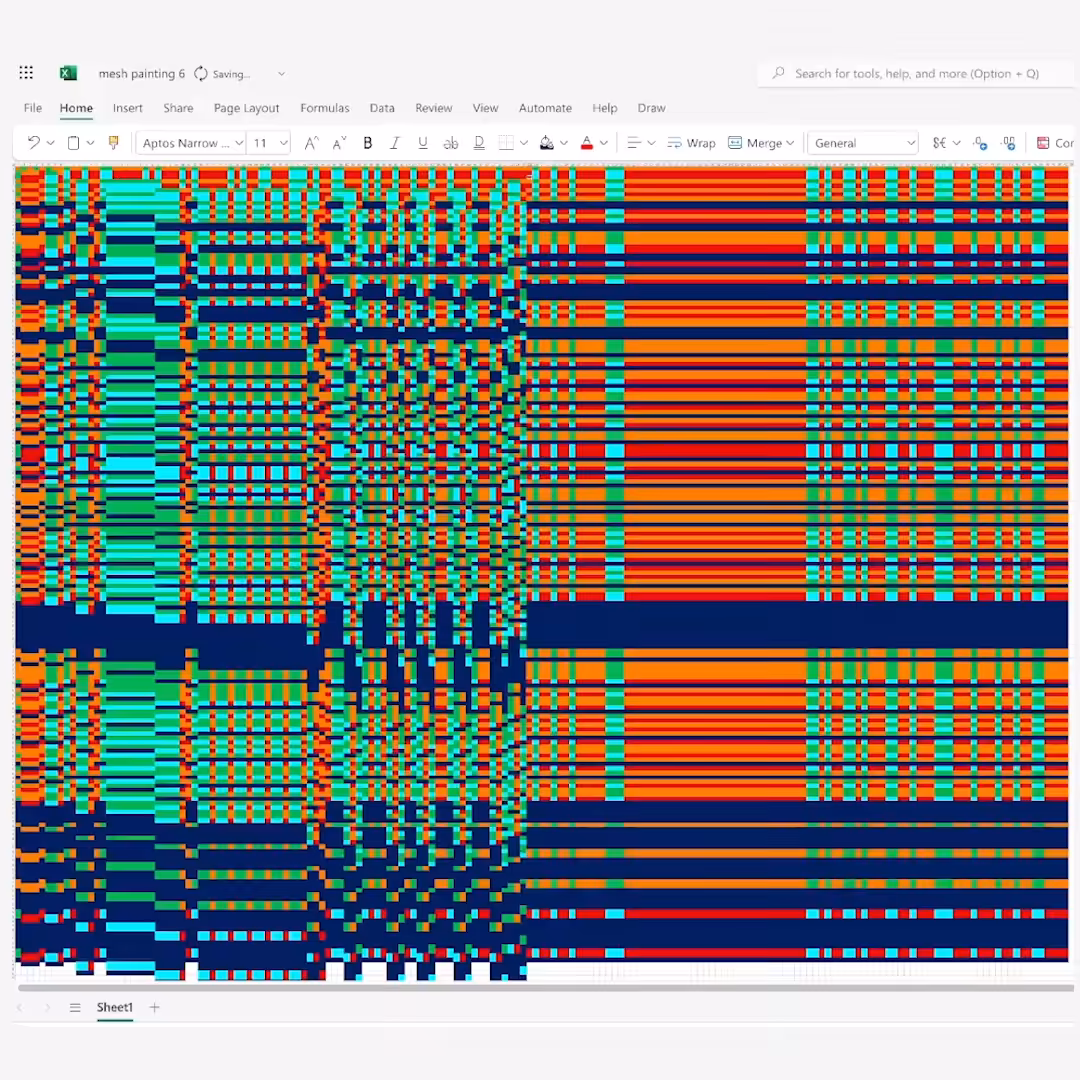The height and width of the screenshot is (1080, 1080).
Task: Click in the search tools box
Action: (x=916, y=74)
